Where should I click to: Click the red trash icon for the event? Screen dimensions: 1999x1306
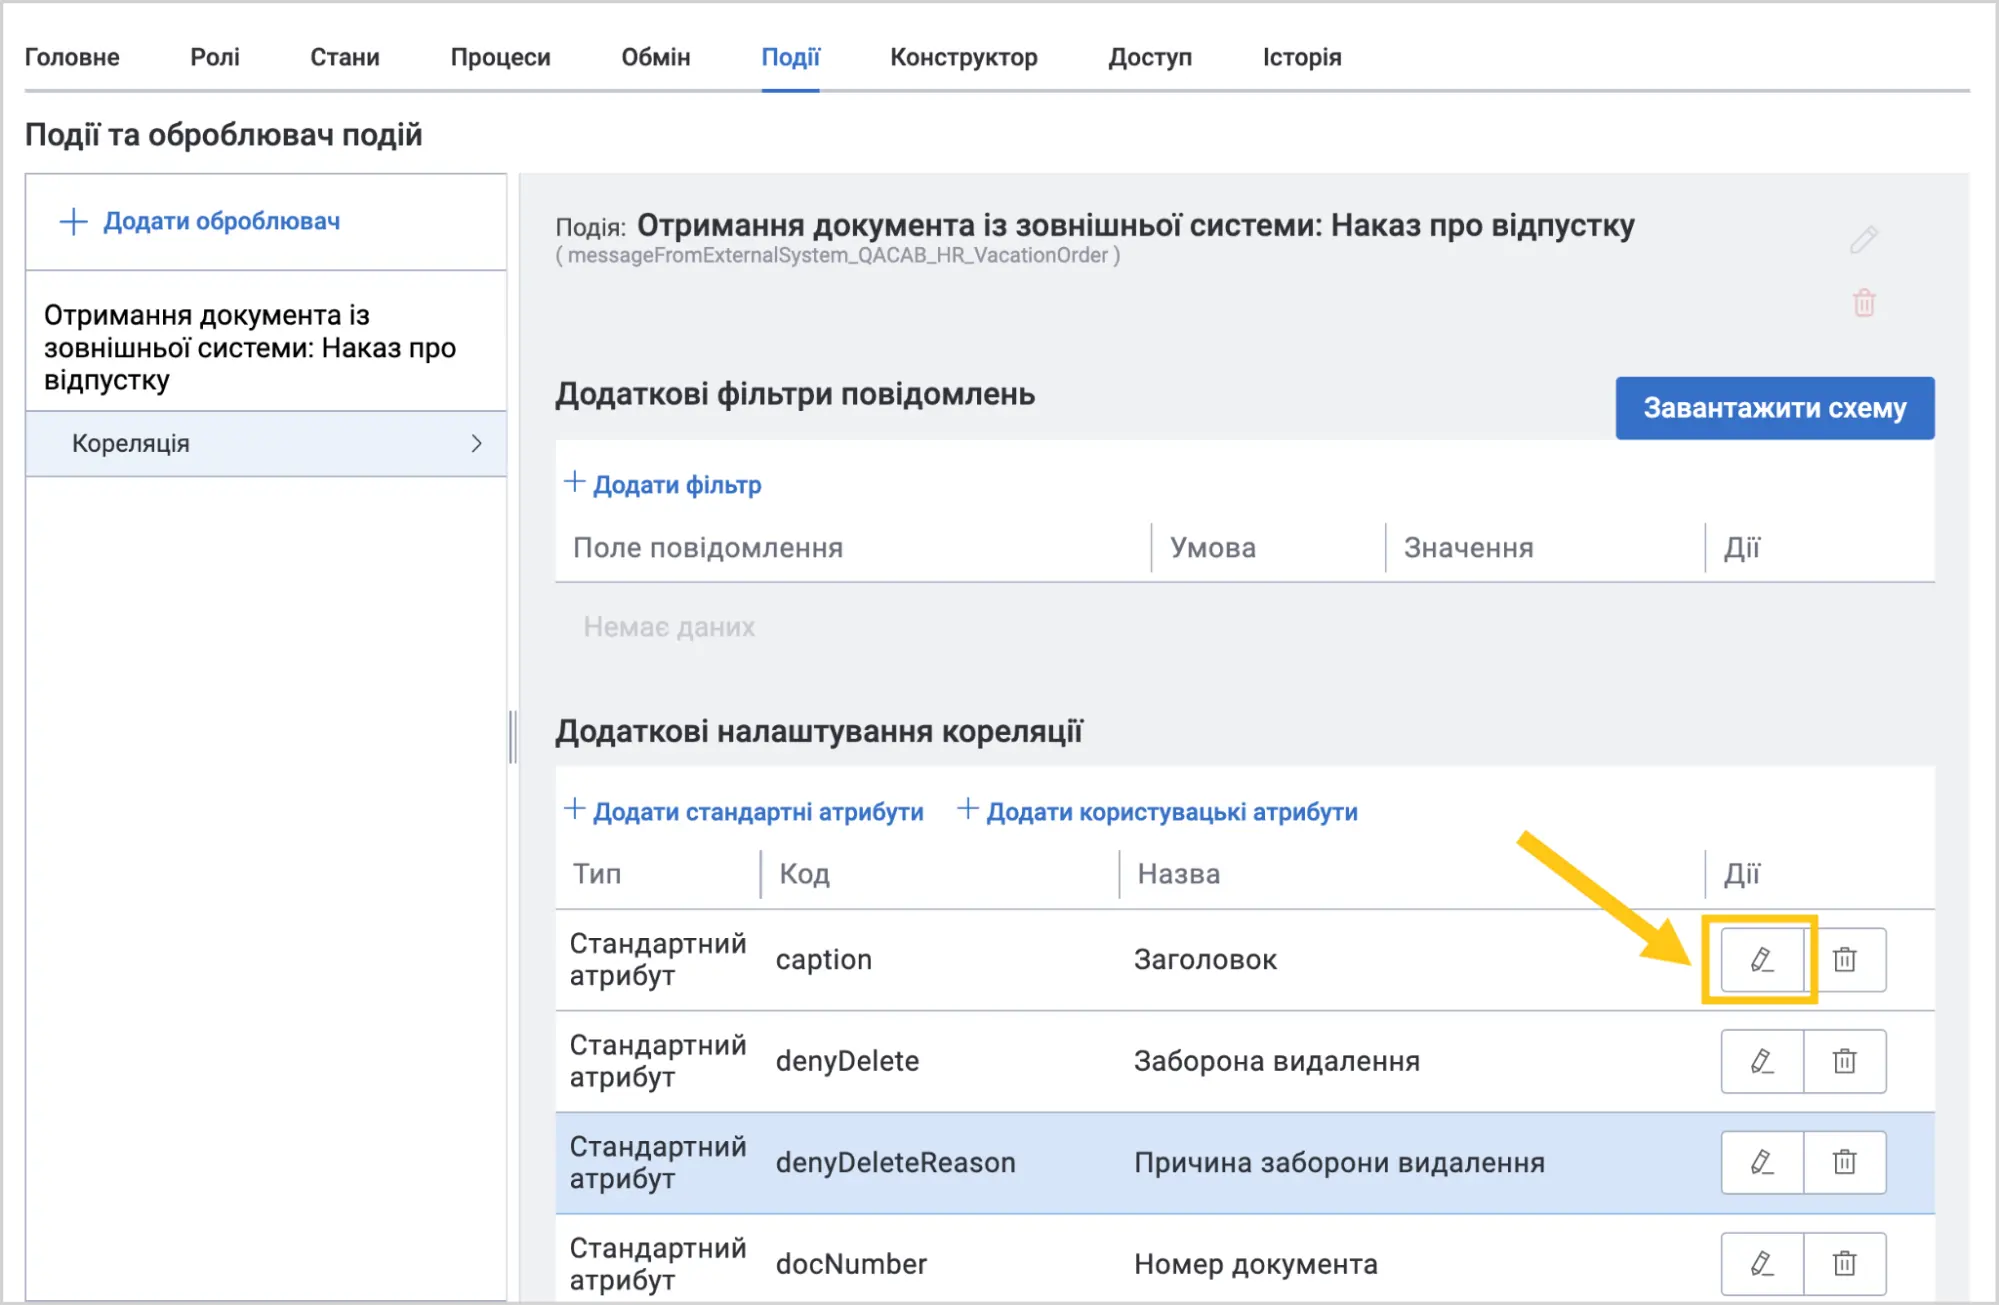1864,303
